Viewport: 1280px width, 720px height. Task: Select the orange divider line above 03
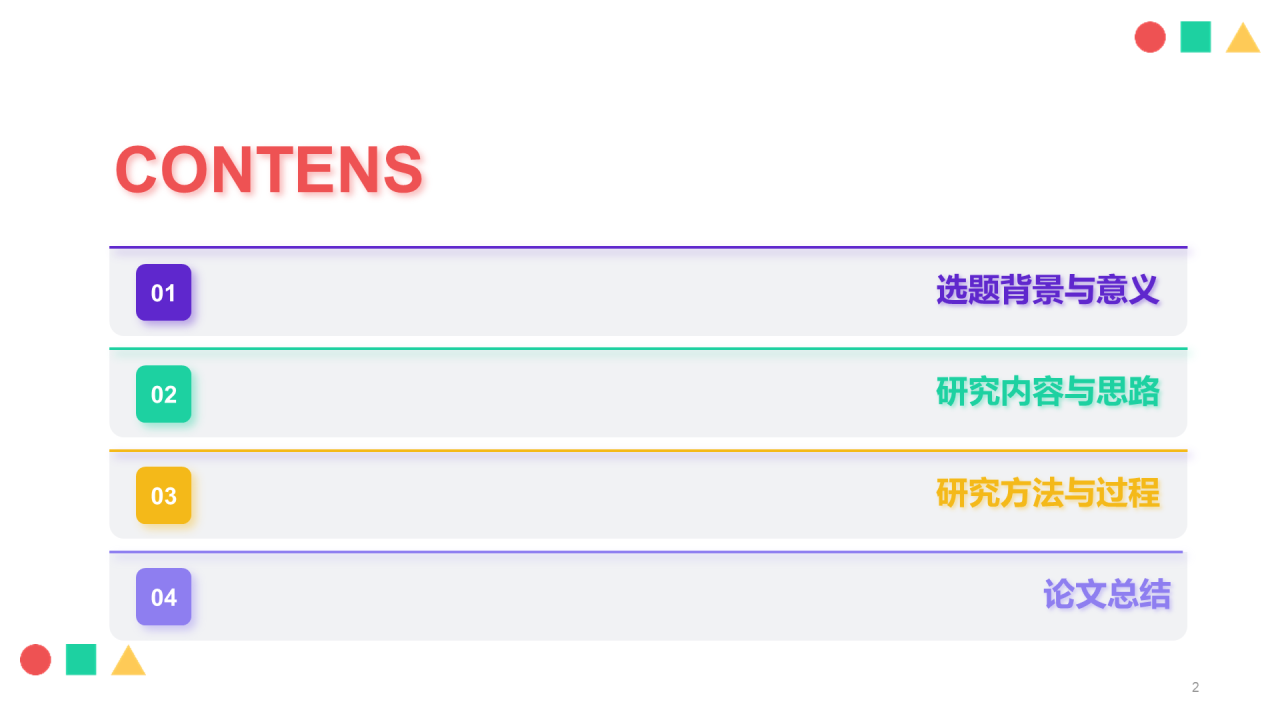[x=648, y=450]
